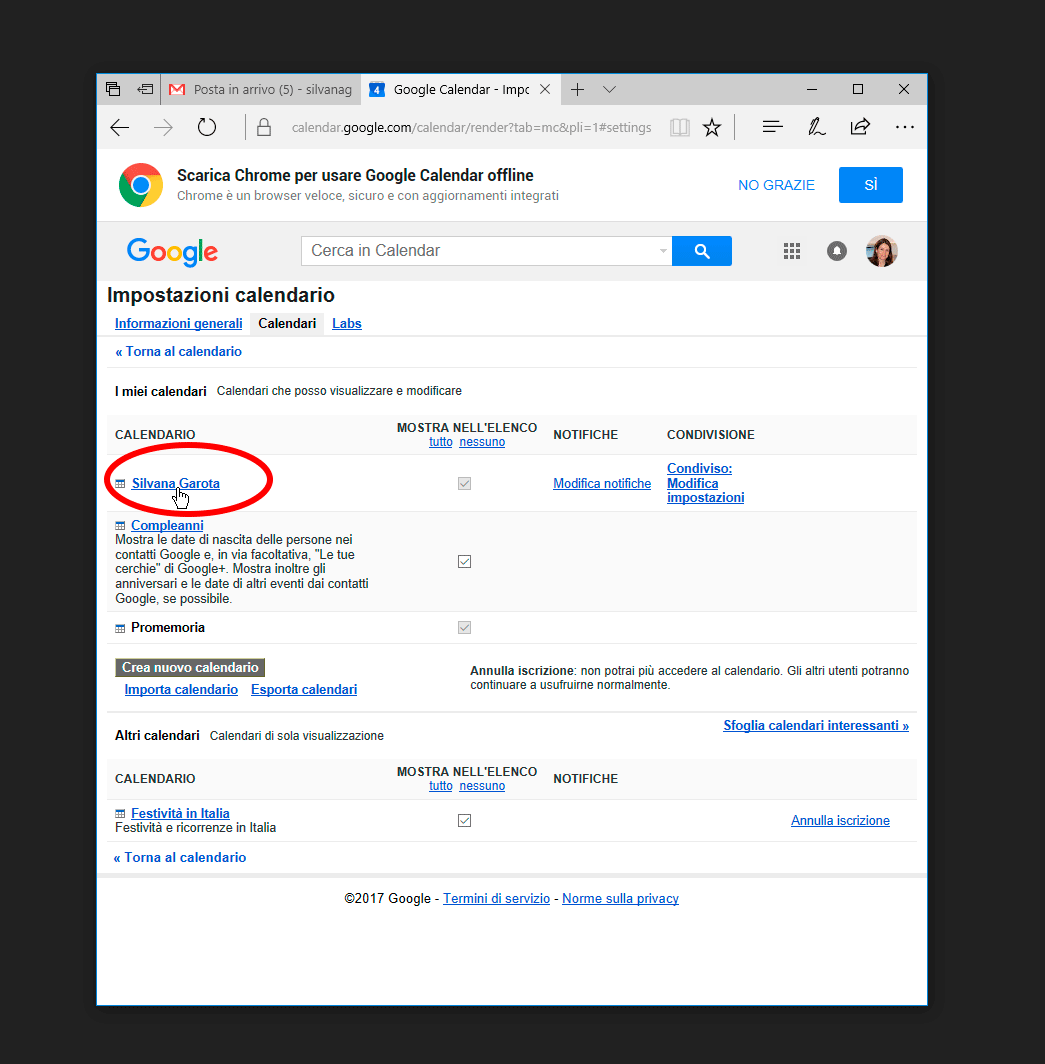1045x1064 pixels.
Task: Click the account profile photo
Action: coord(881,251)
